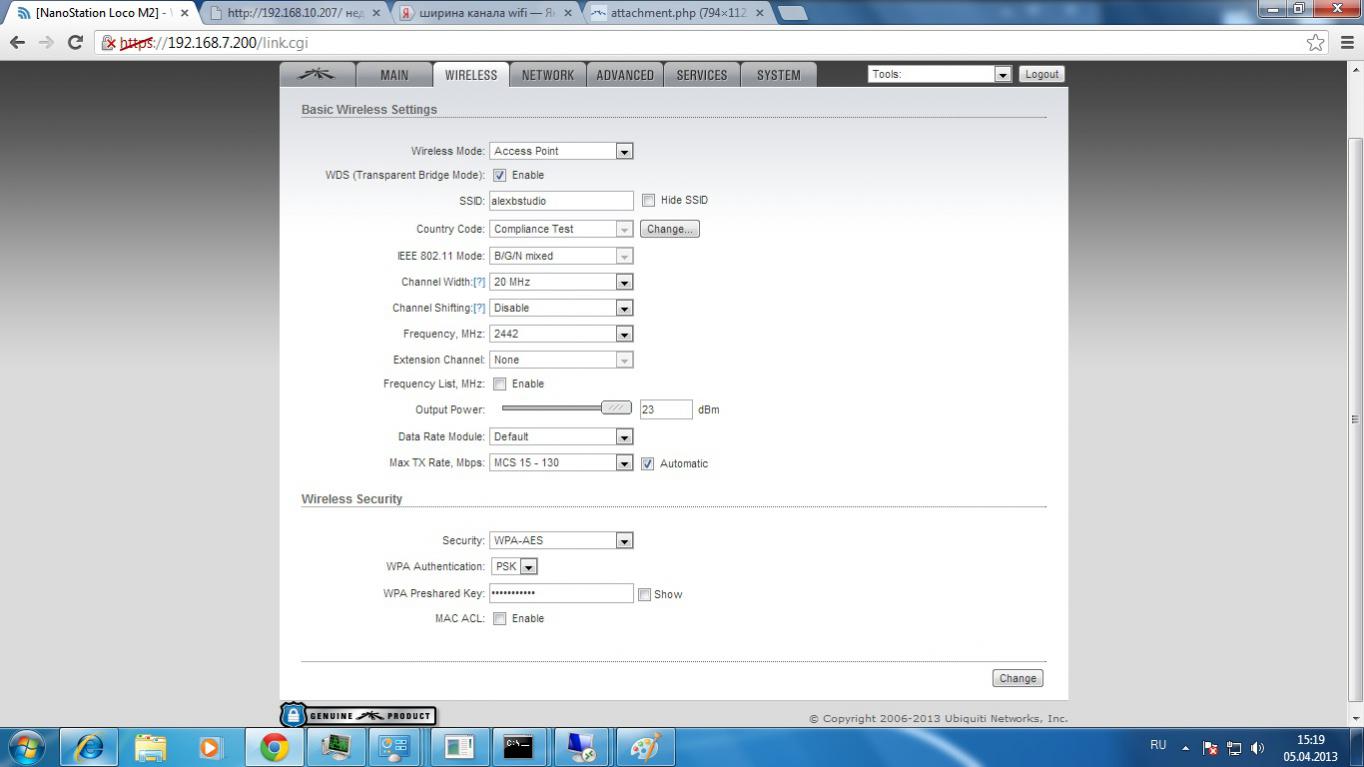Click the bottom Change button
The height and width of the screenshot is (767, 1364).
tap(1018, 678)
